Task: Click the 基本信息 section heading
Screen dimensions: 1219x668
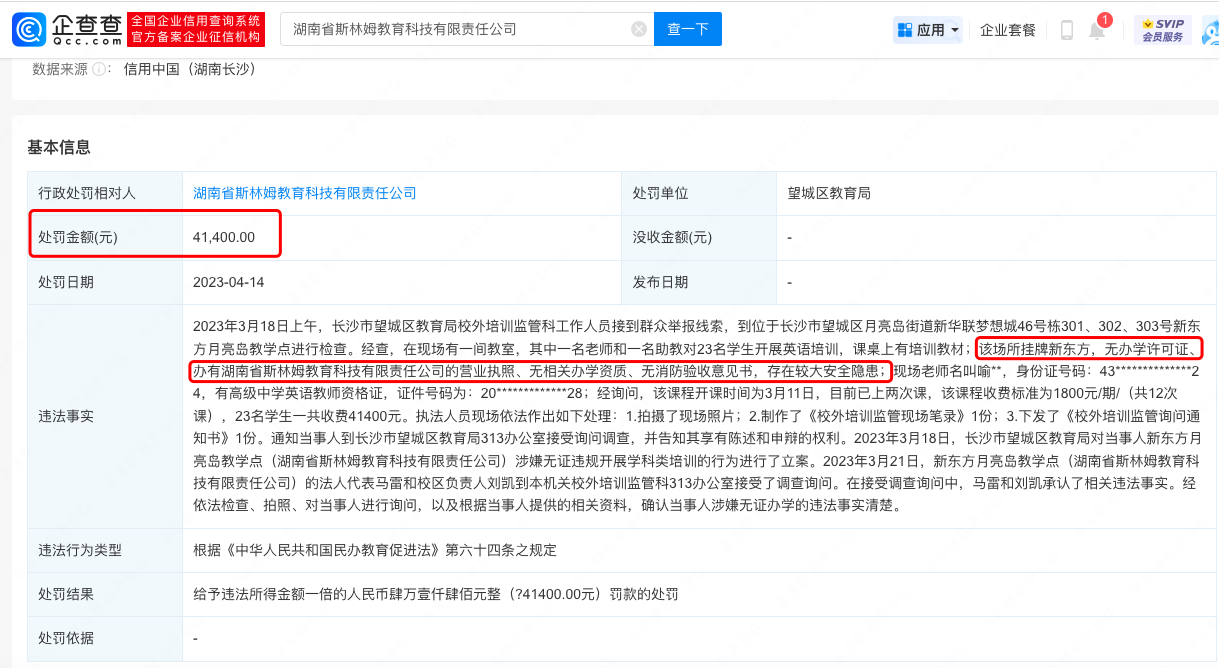Action: pyautogui.click(x=59, y=147)
